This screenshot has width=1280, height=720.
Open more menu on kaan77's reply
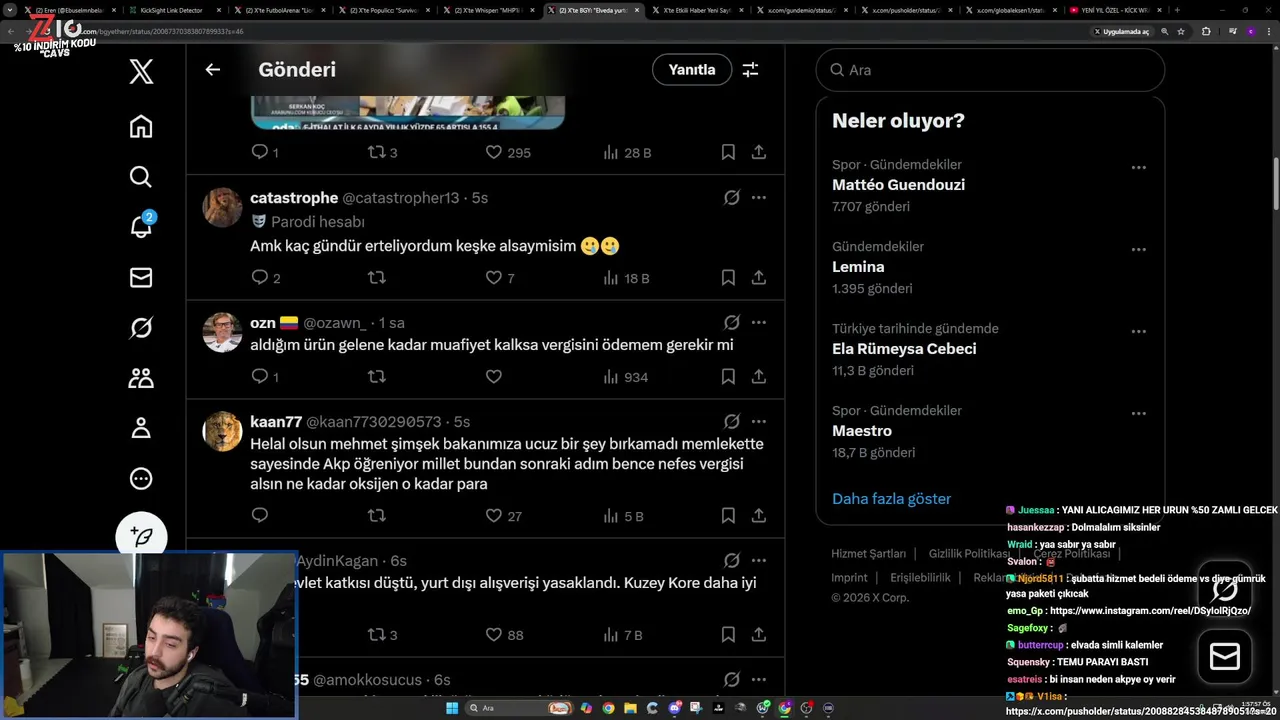coord(759,422)
